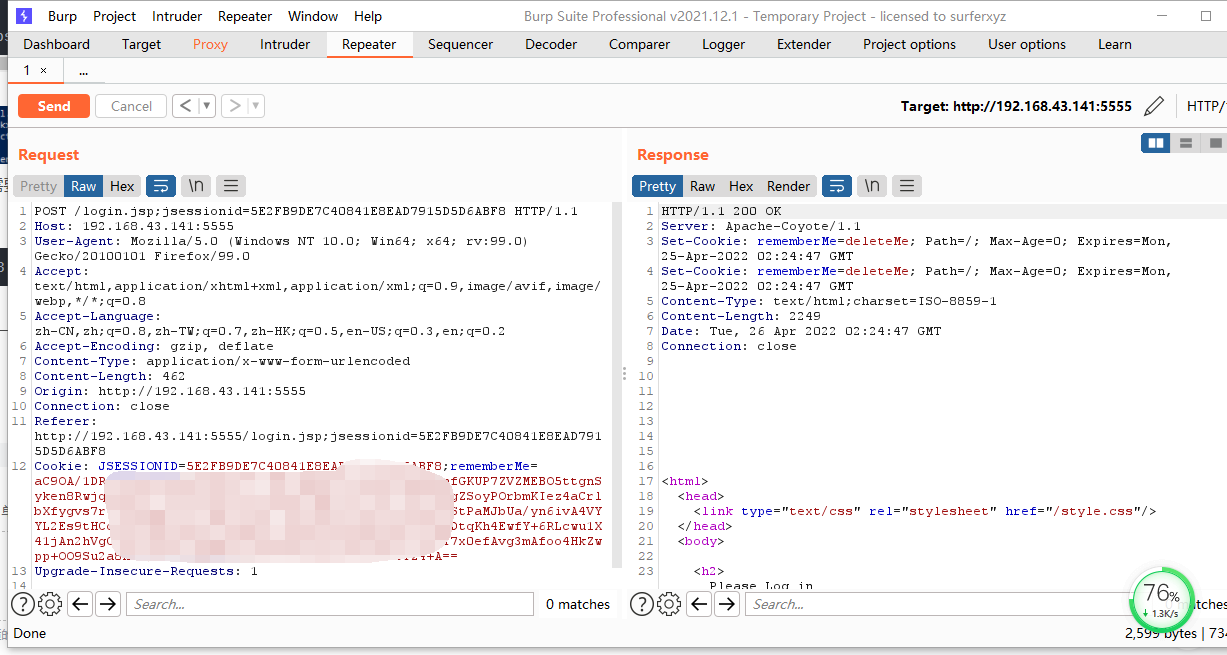Open Response pane hamburger options menu
1227x655 pixels.
coord(907,186)
